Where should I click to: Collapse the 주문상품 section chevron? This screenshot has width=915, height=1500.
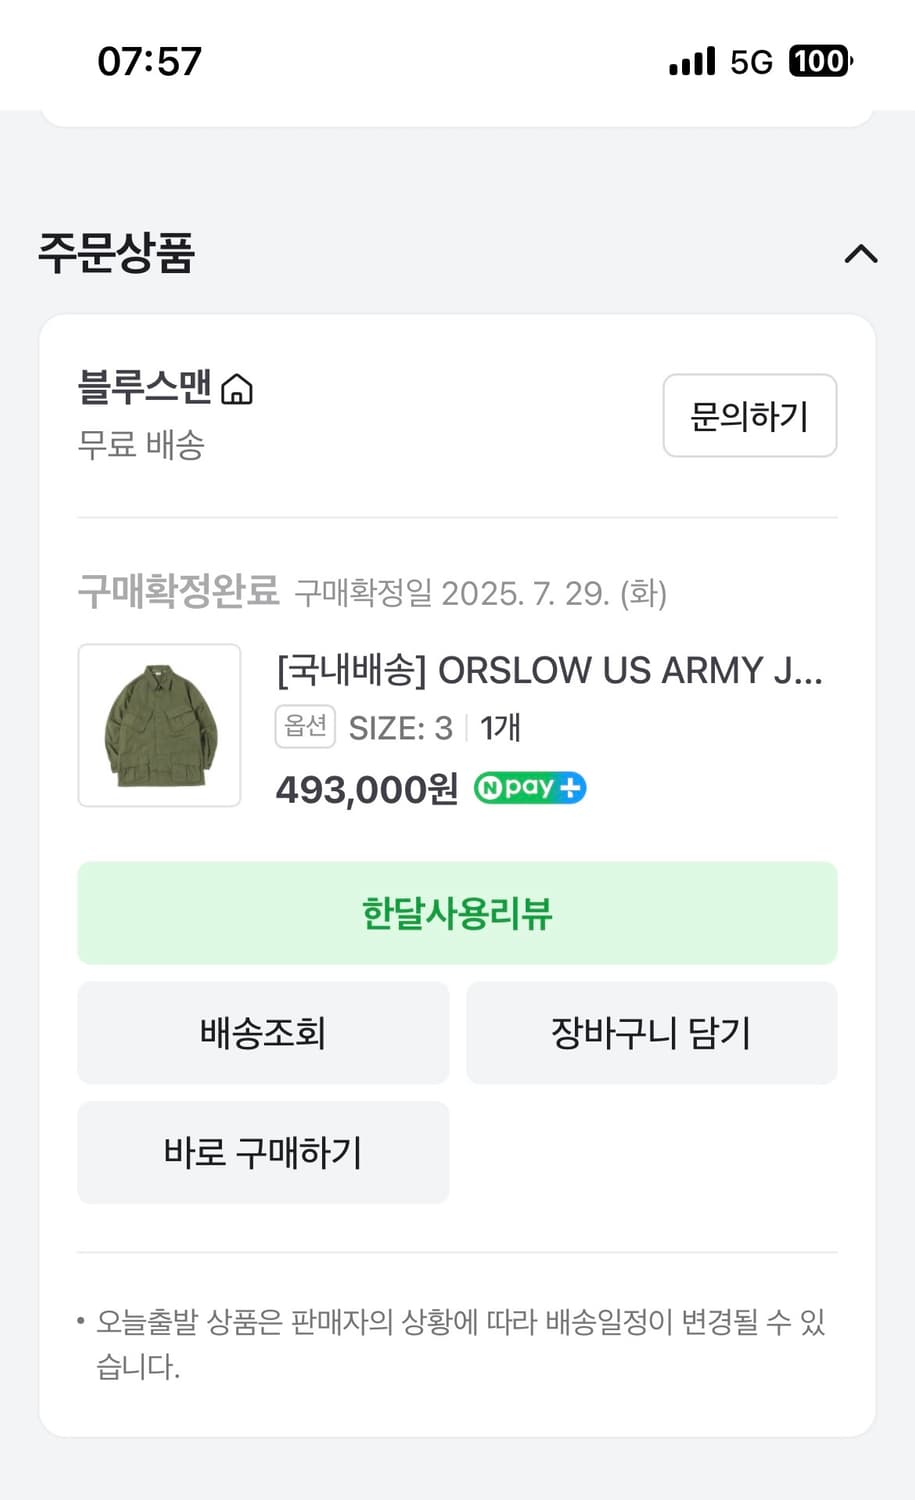point(860,254)
